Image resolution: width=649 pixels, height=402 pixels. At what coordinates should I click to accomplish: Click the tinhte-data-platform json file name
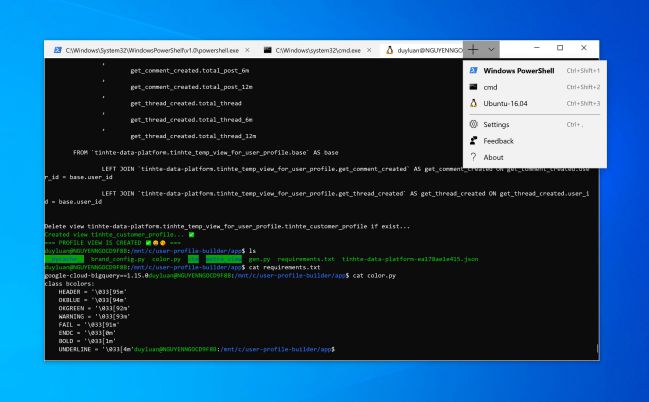pyautogui.click(x=410, y=259)
